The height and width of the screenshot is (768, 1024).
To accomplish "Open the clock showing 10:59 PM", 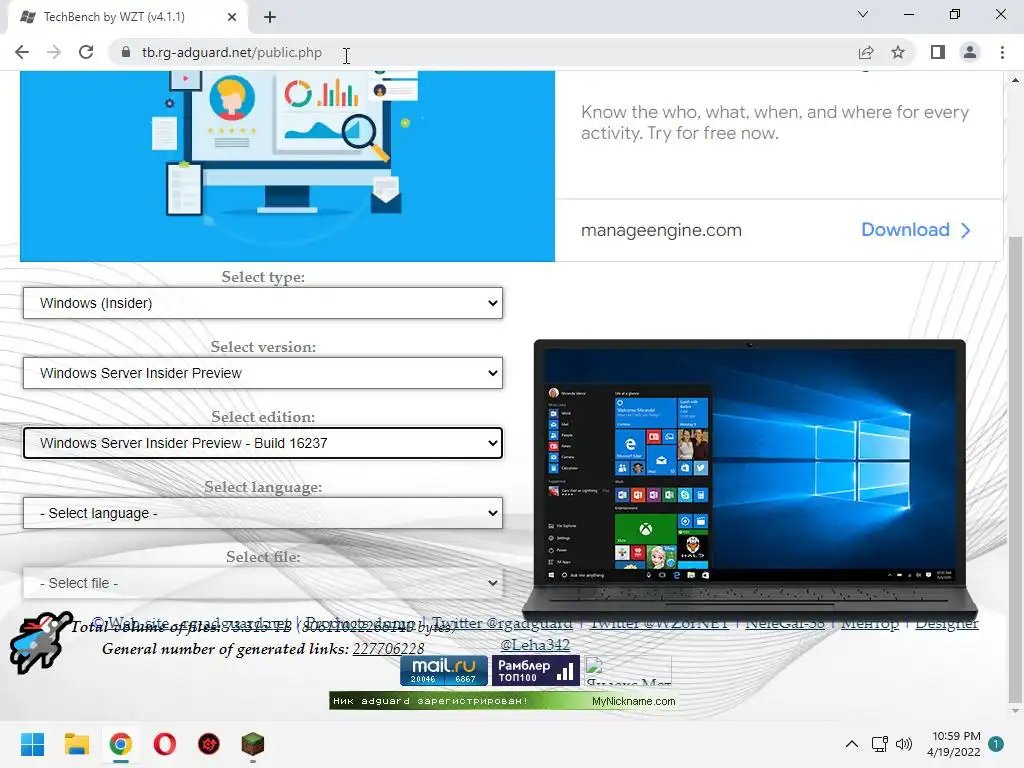I will [953, 744].
